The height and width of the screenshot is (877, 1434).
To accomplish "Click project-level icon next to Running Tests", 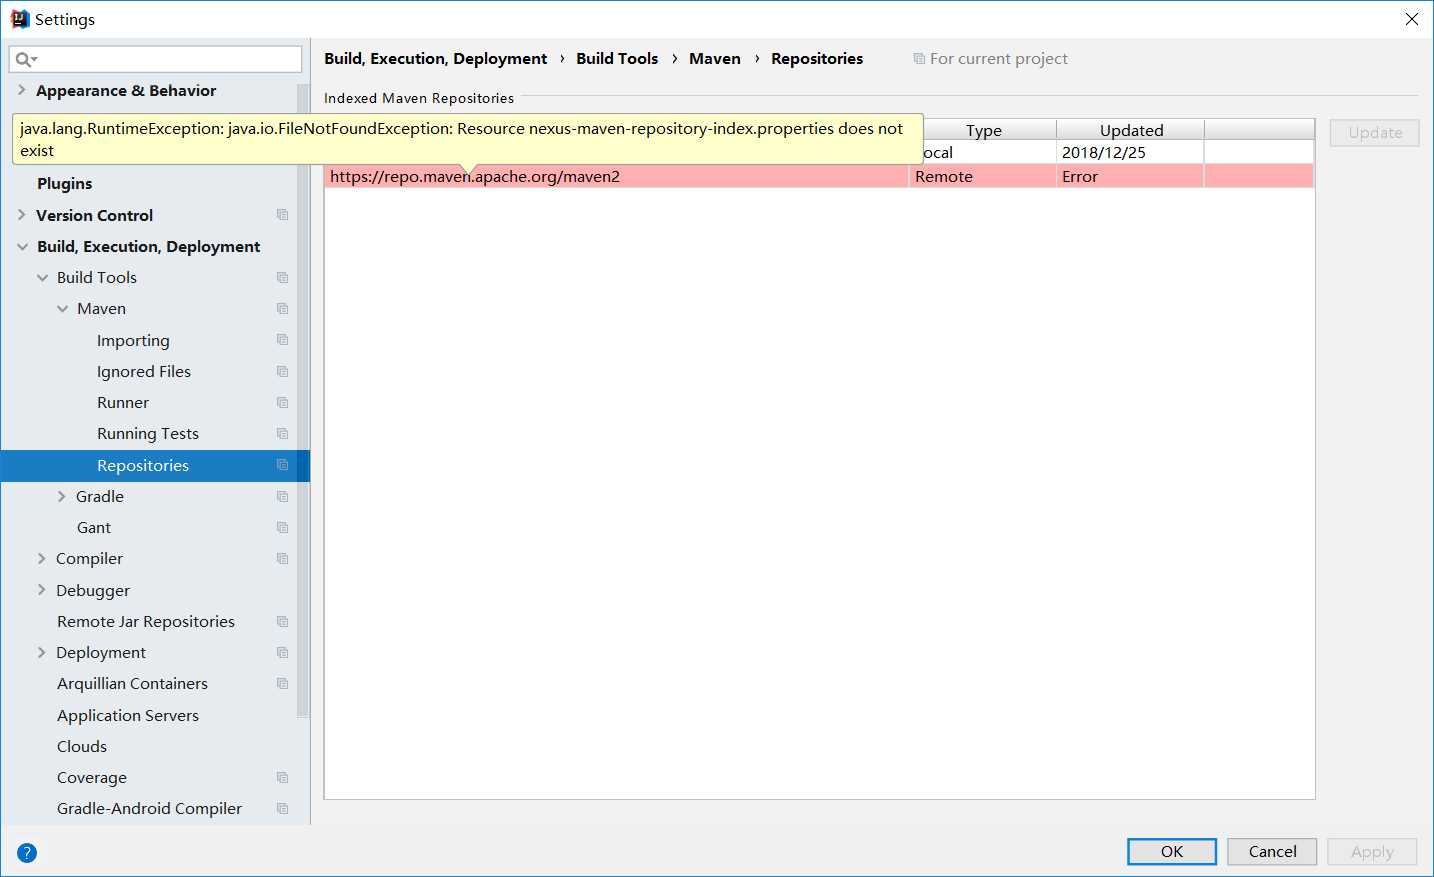I will [x=283, y=433].
